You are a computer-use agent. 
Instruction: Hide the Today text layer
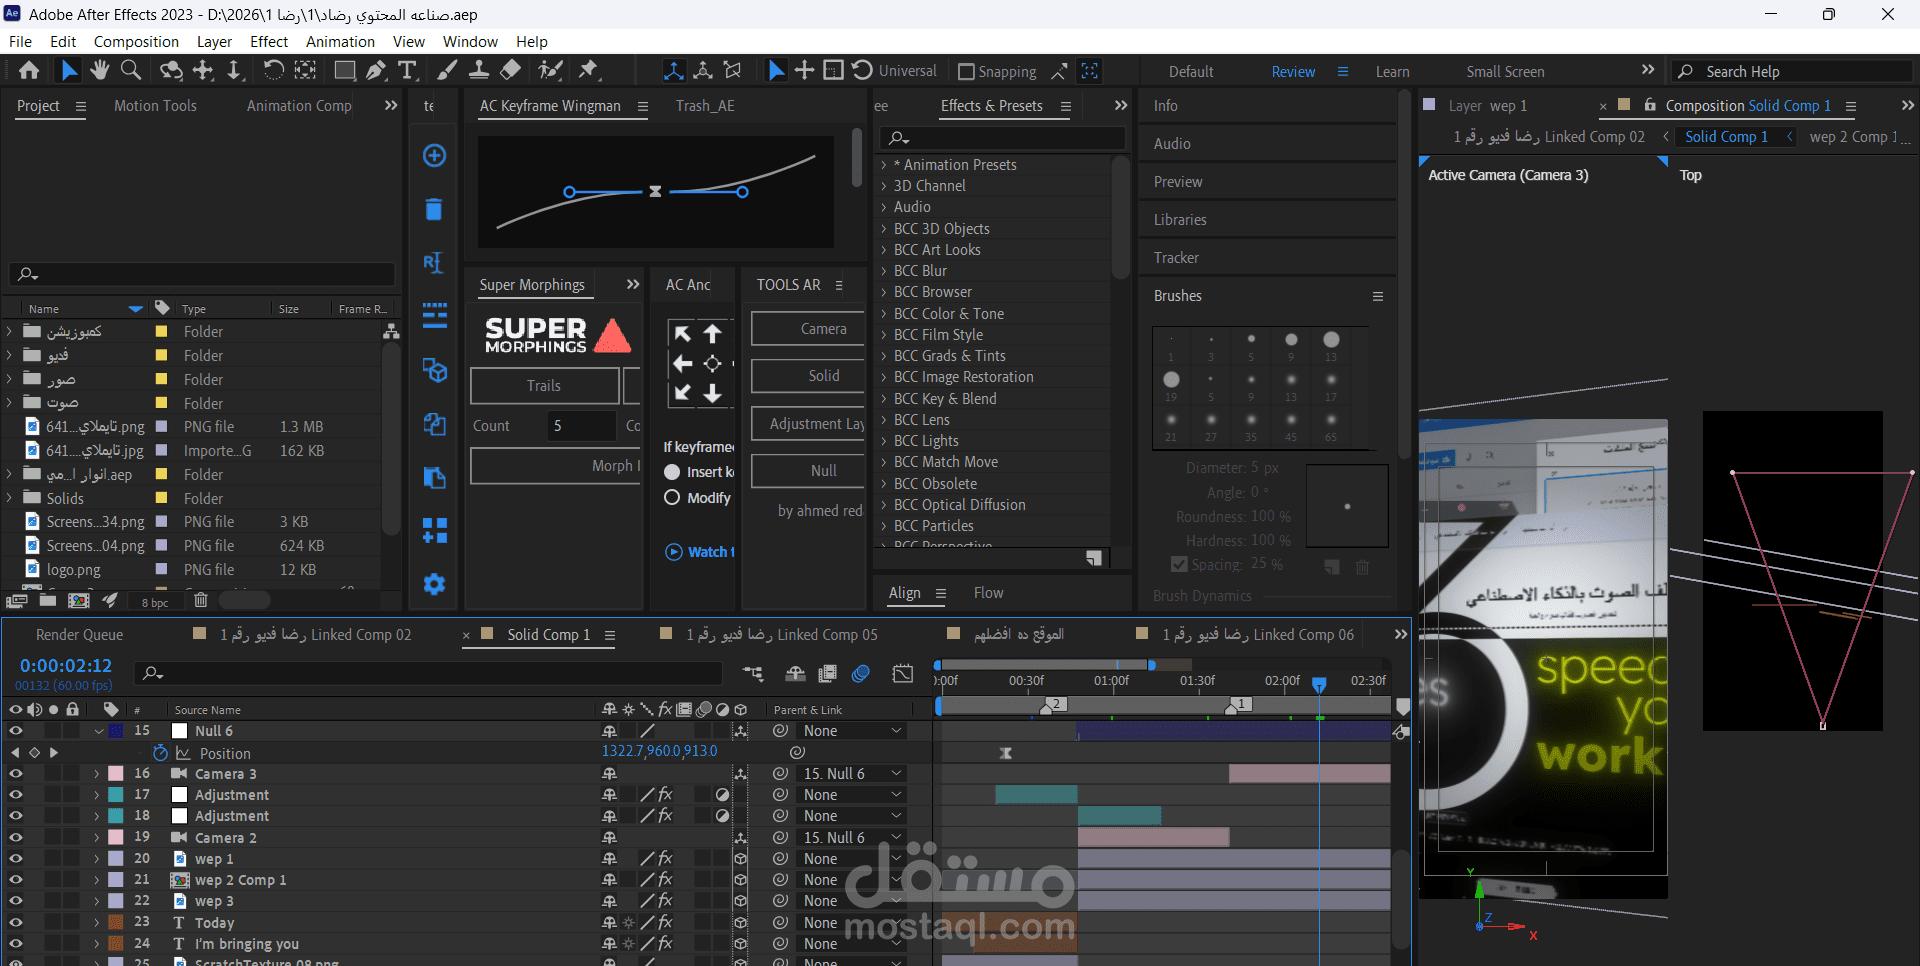[x=15, y=923]
